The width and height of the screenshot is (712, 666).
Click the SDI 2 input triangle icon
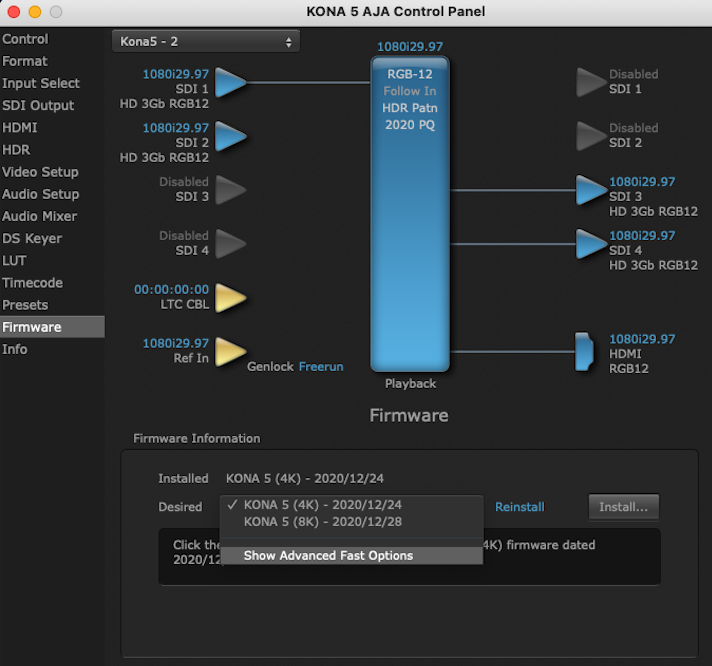[231, 136]
